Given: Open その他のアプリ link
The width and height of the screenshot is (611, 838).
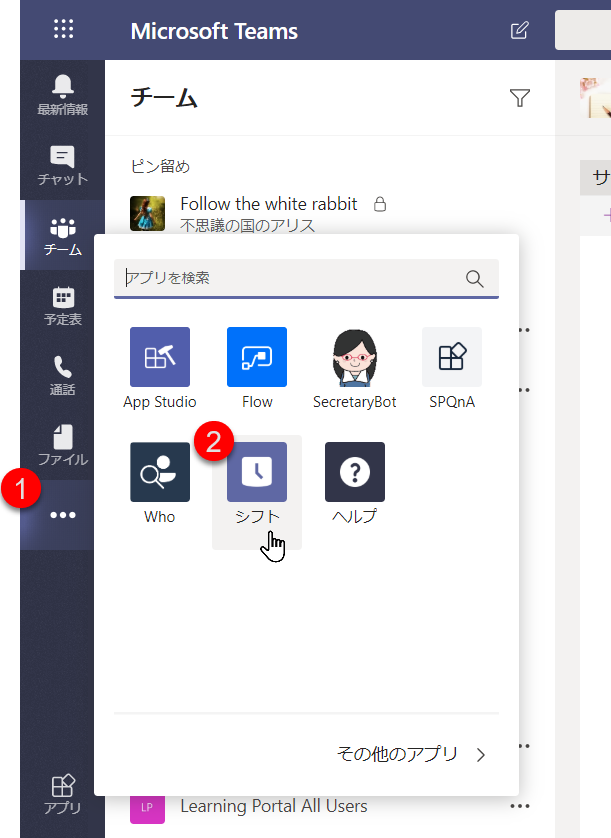Looking at the screenshot, I should [x=397, y=754].
